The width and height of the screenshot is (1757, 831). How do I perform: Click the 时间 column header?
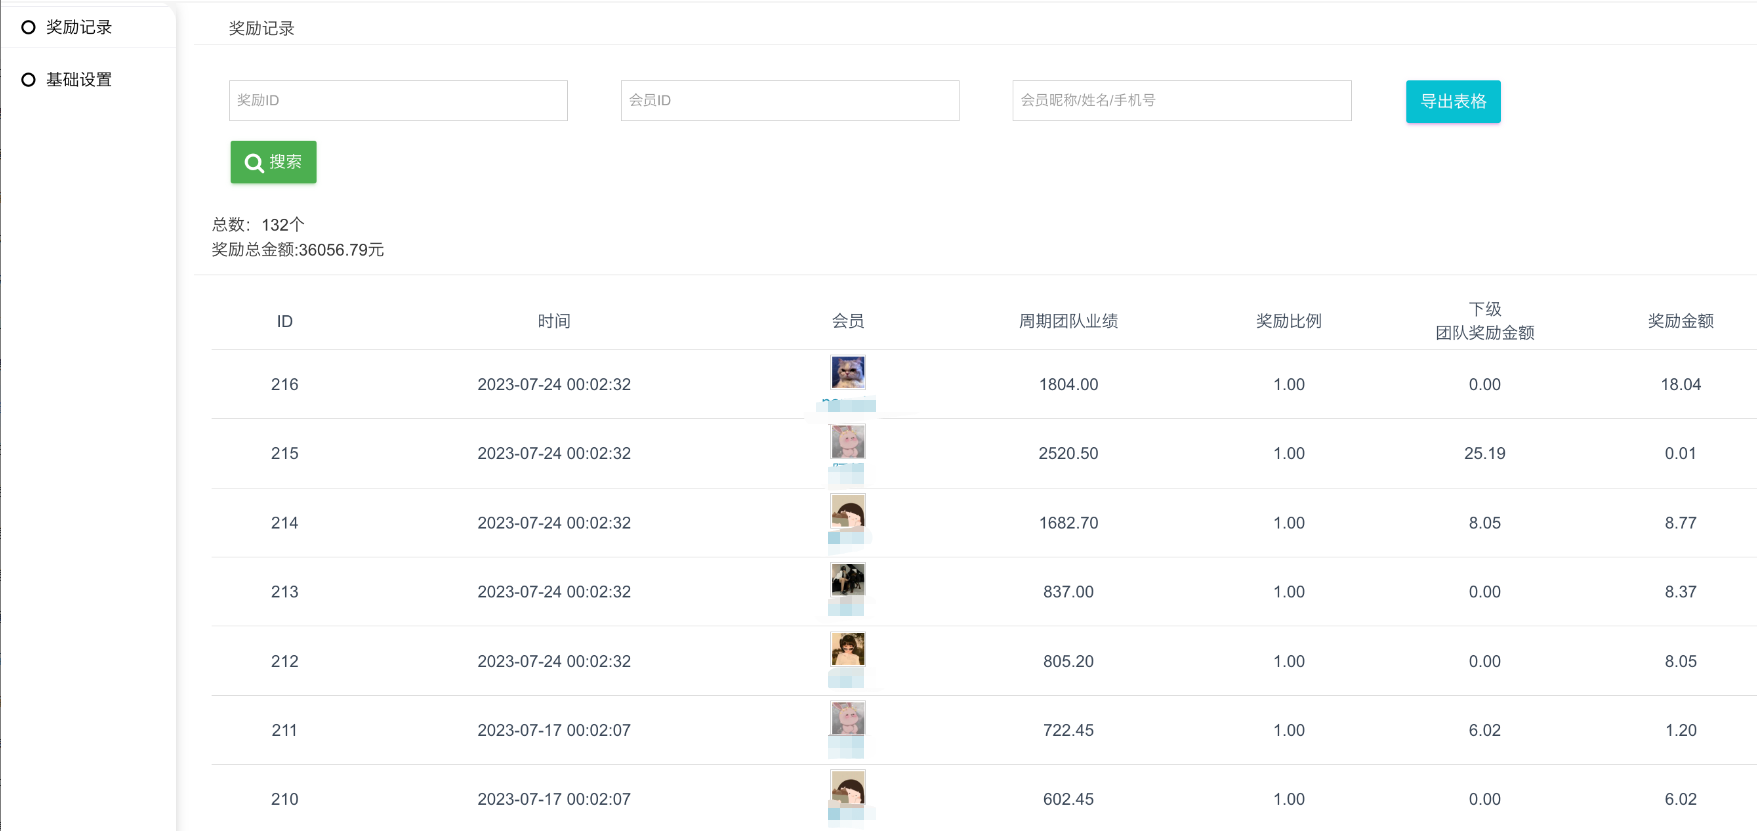click(554, 321)
